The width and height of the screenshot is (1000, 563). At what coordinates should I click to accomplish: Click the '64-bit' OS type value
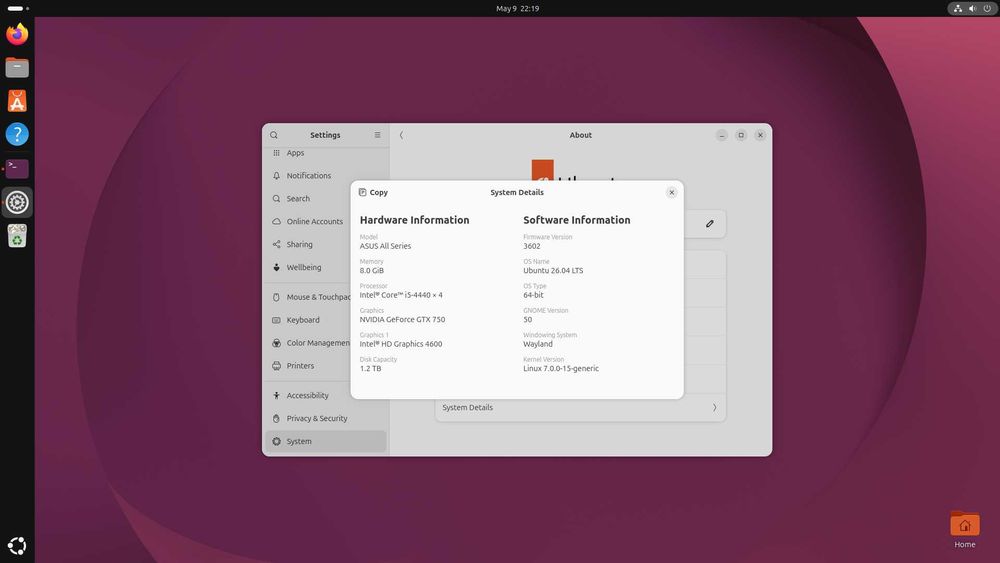click(533, 295)
